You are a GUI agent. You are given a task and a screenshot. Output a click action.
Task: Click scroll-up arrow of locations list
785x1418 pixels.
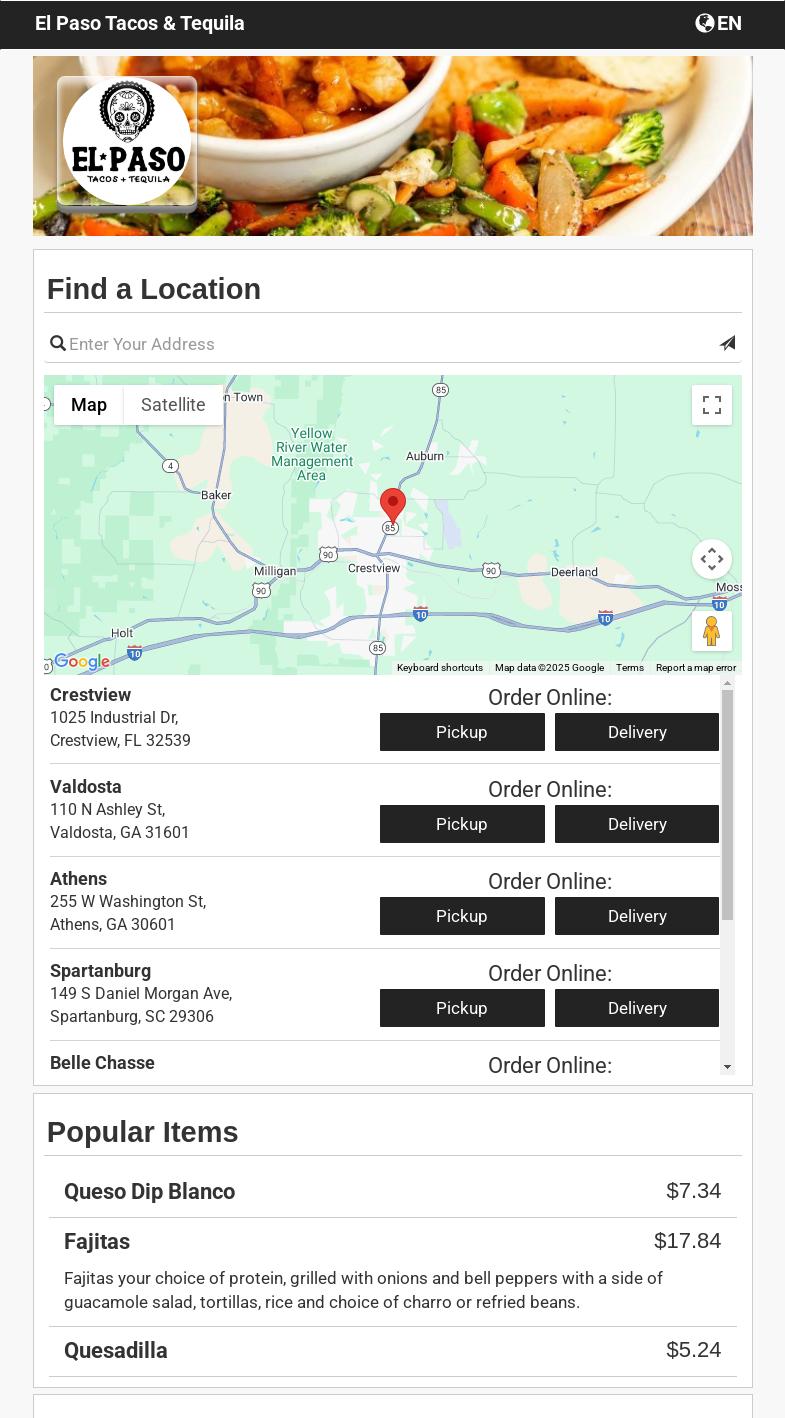(728, 683)
